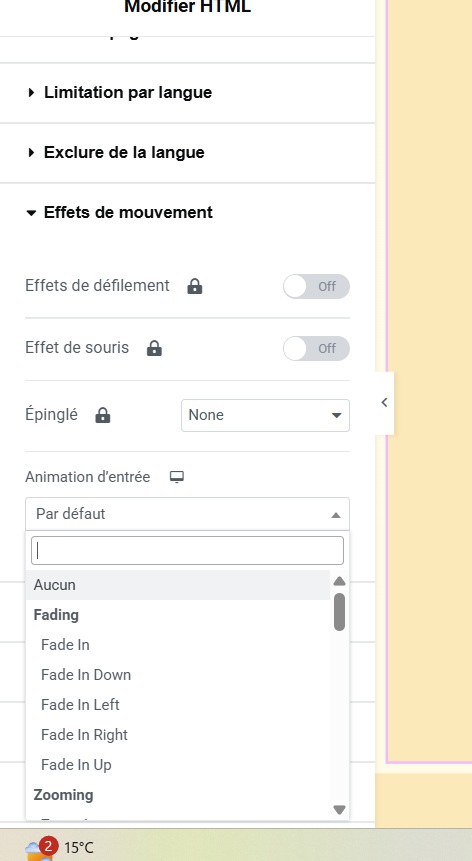Close the Par défaut animation dropdown
Screen dimensions: 472x861
coord(187,514)
